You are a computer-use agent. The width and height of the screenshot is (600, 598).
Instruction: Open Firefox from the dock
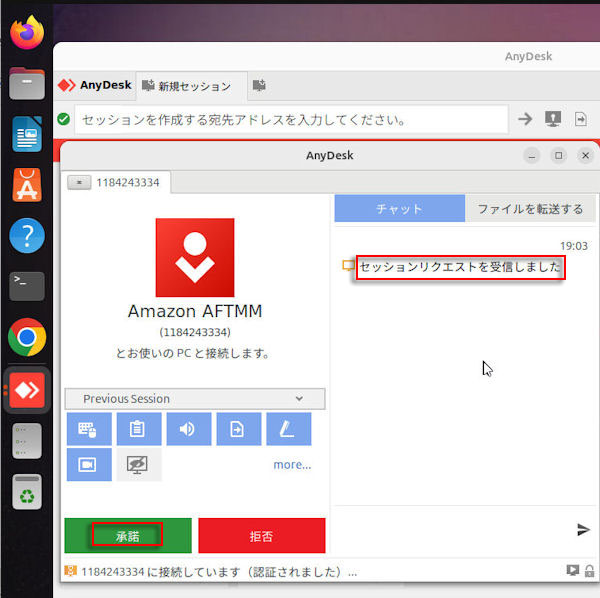point(27,33)
